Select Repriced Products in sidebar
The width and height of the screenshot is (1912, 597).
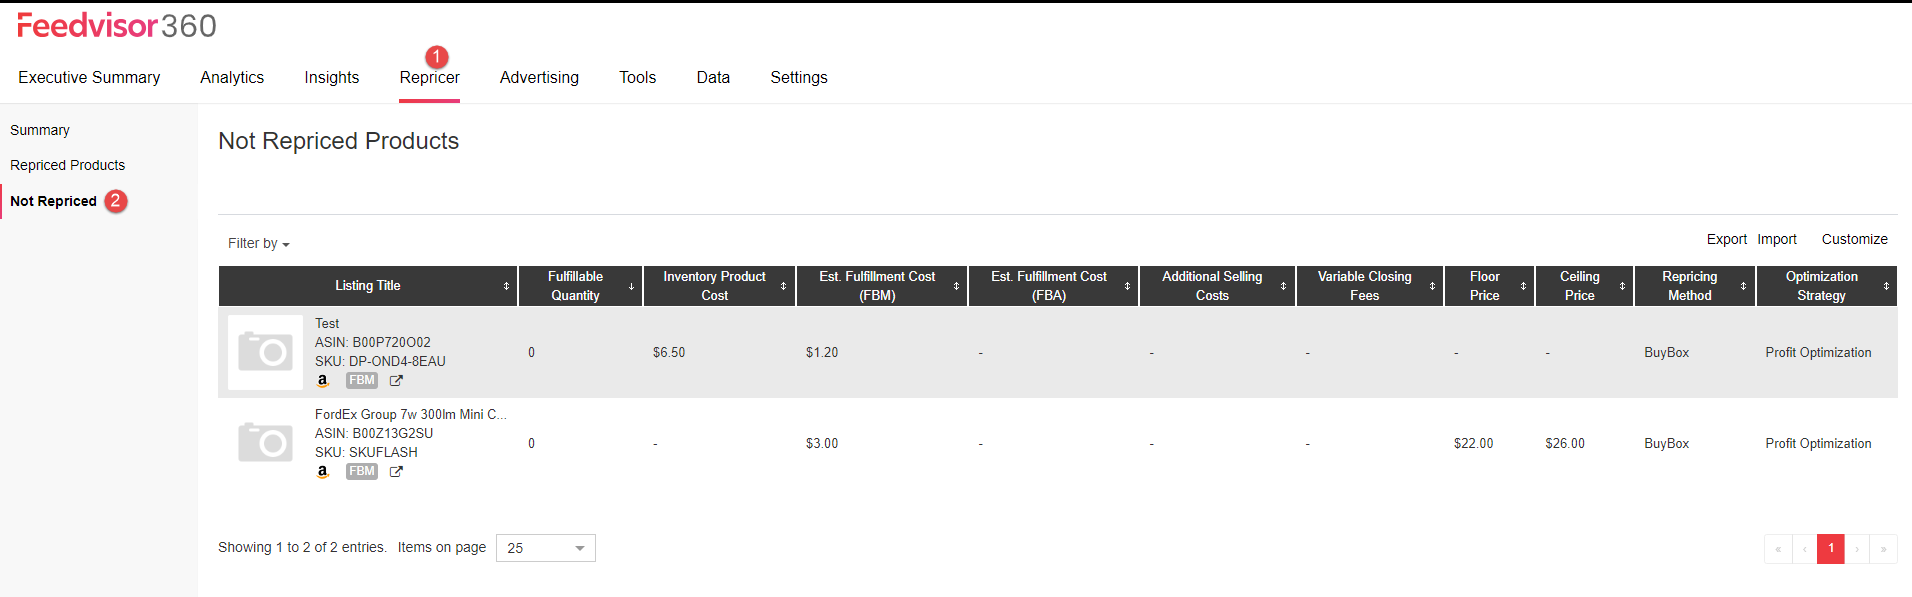coord(68,165)
